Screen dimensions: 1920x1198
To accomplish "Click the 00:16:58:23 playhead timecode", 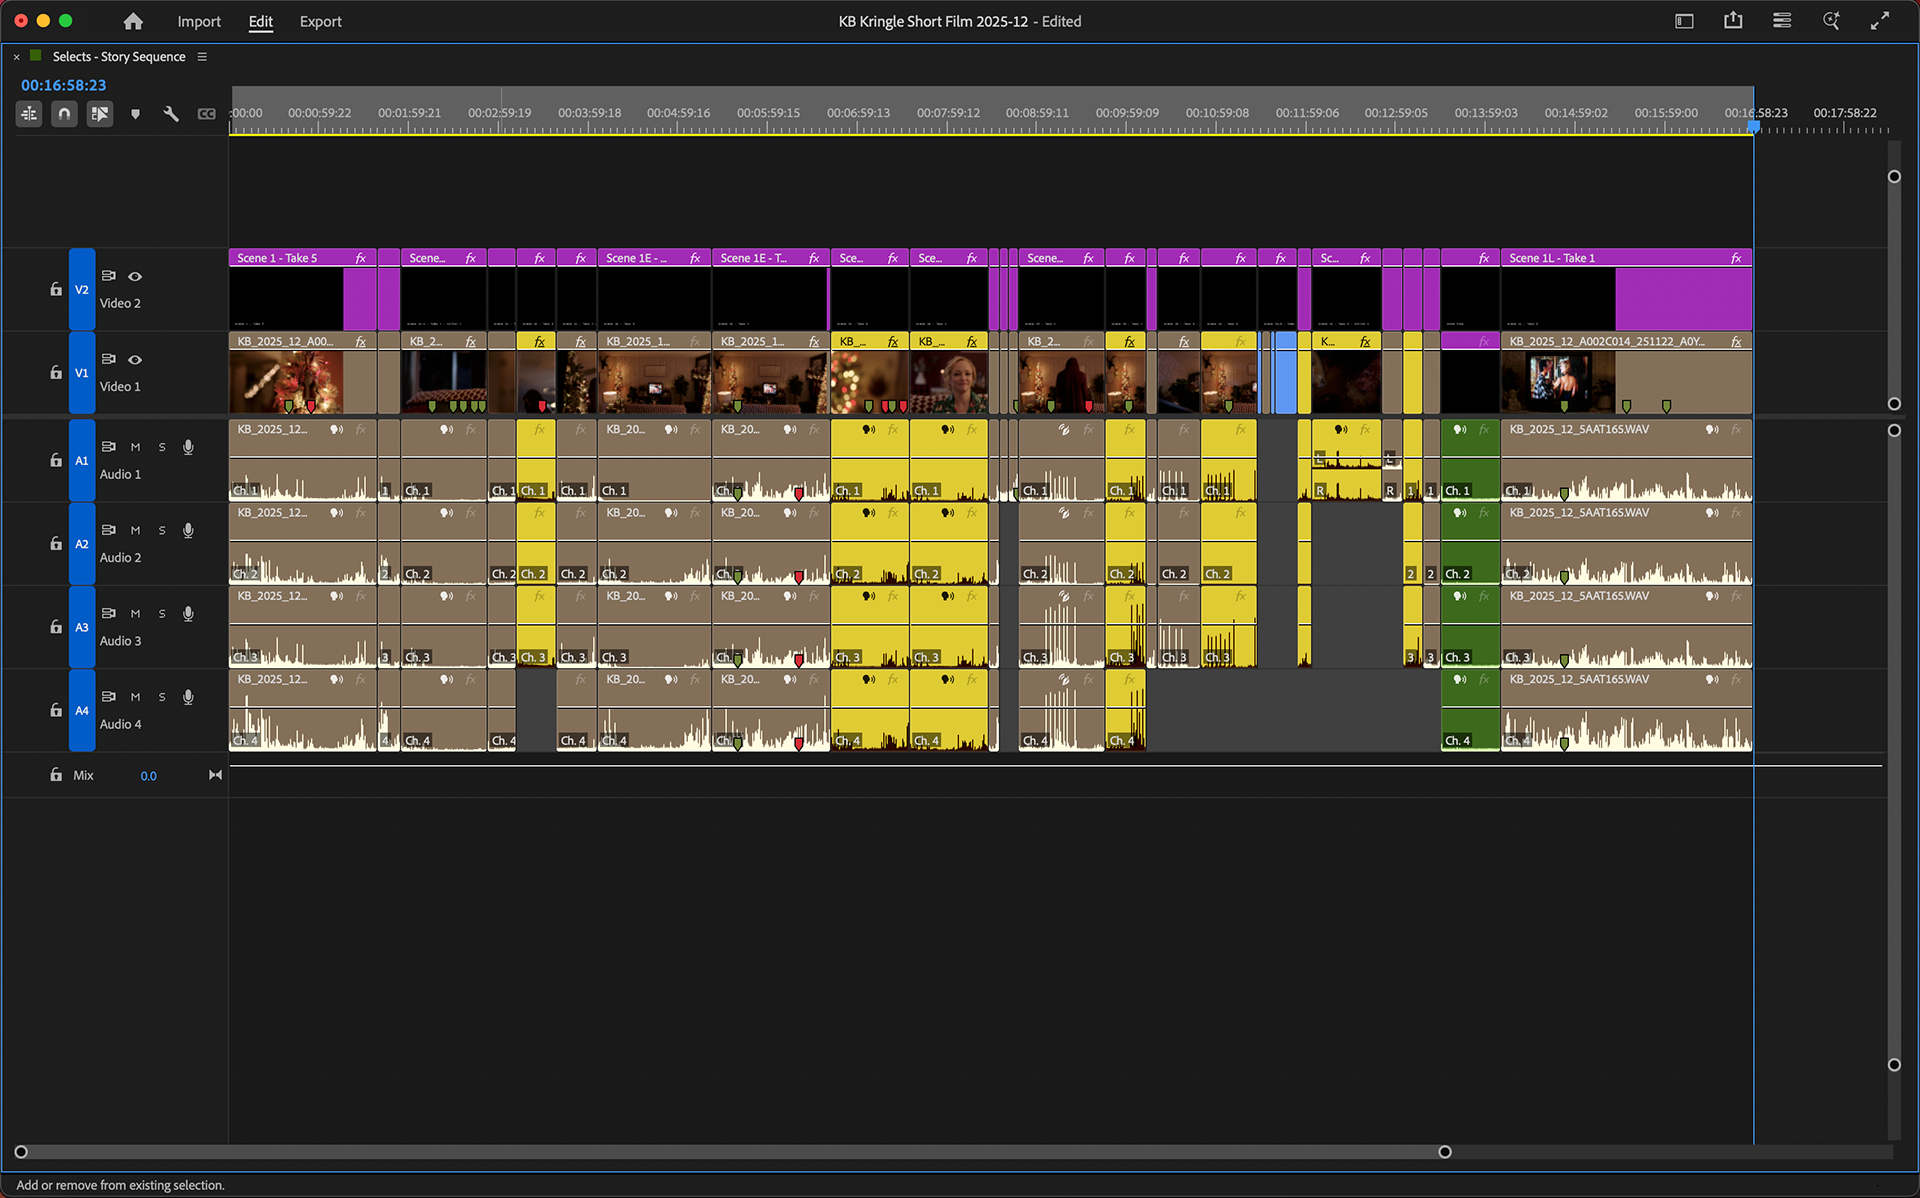I will (63, 85).
